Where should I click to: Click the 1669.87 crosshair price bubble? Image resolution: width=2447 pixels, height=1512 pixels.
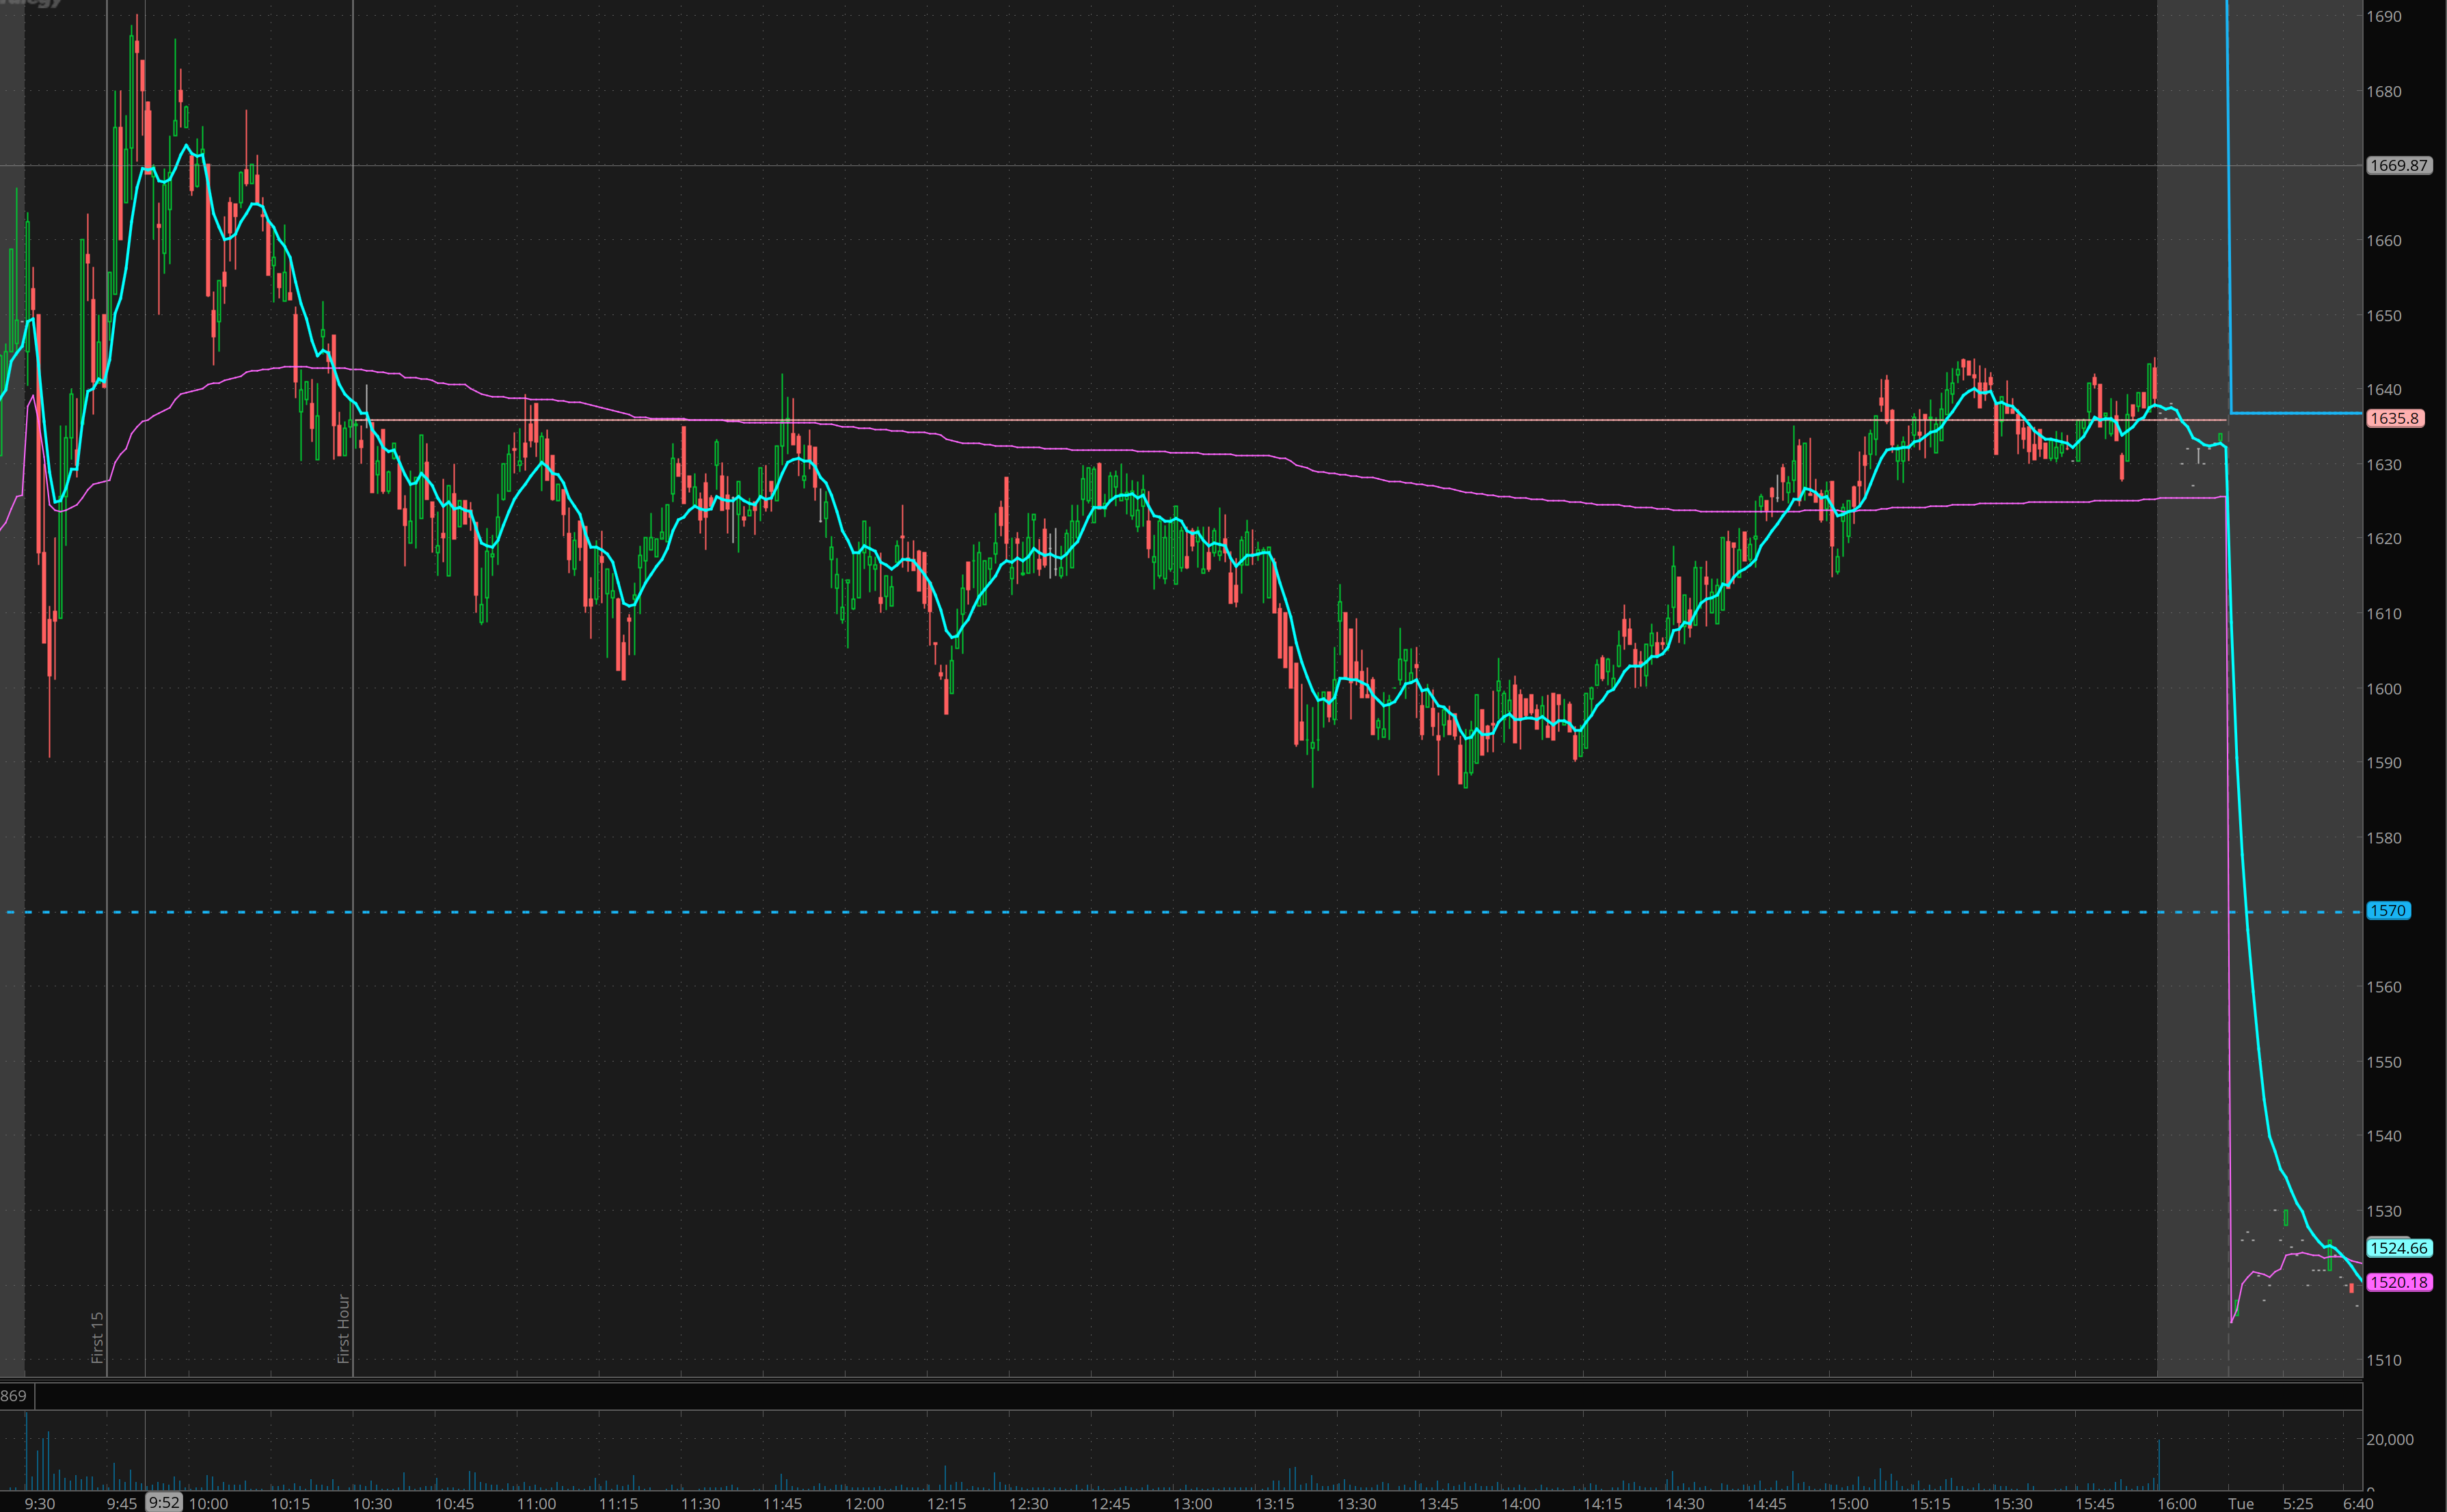[2398, 166]
